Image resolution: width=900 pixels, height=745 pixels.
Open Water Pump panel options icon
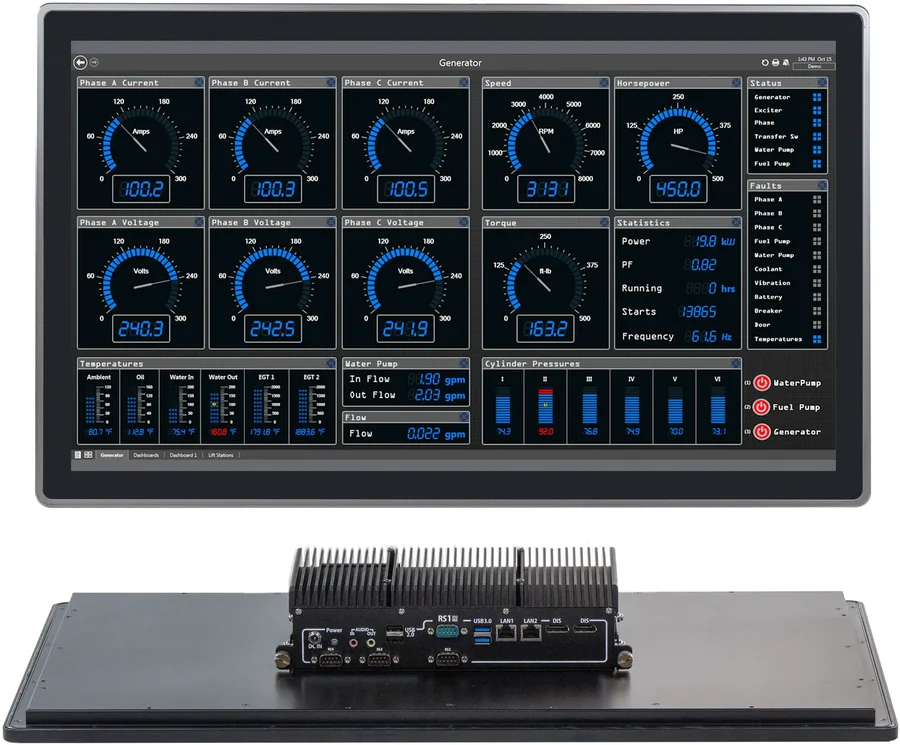click(463, 363)
